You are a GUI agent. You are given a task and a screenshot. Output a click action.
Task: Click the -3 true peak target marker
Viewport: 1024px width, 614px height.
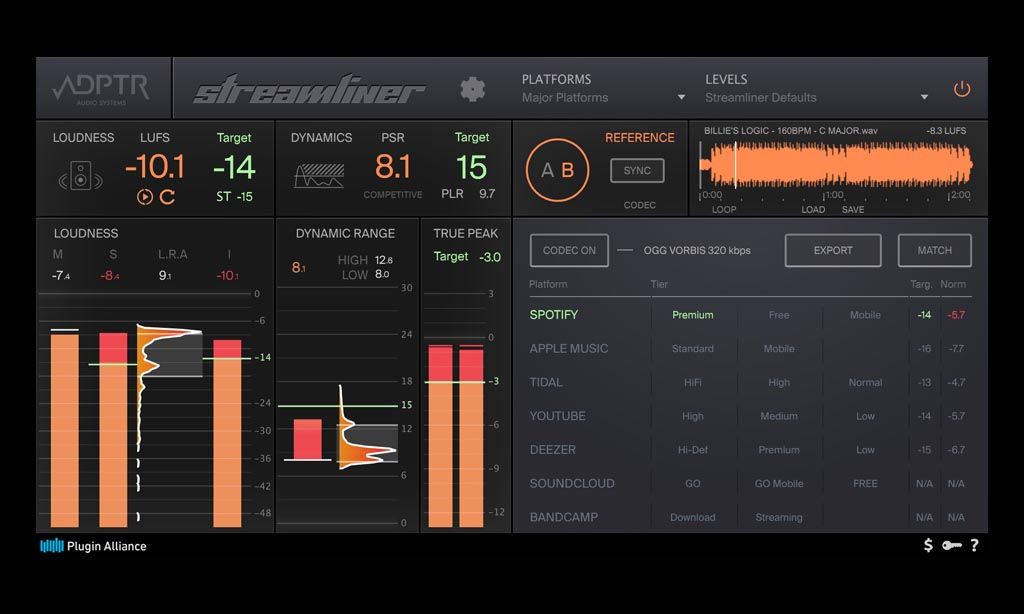tap(494, 381)
